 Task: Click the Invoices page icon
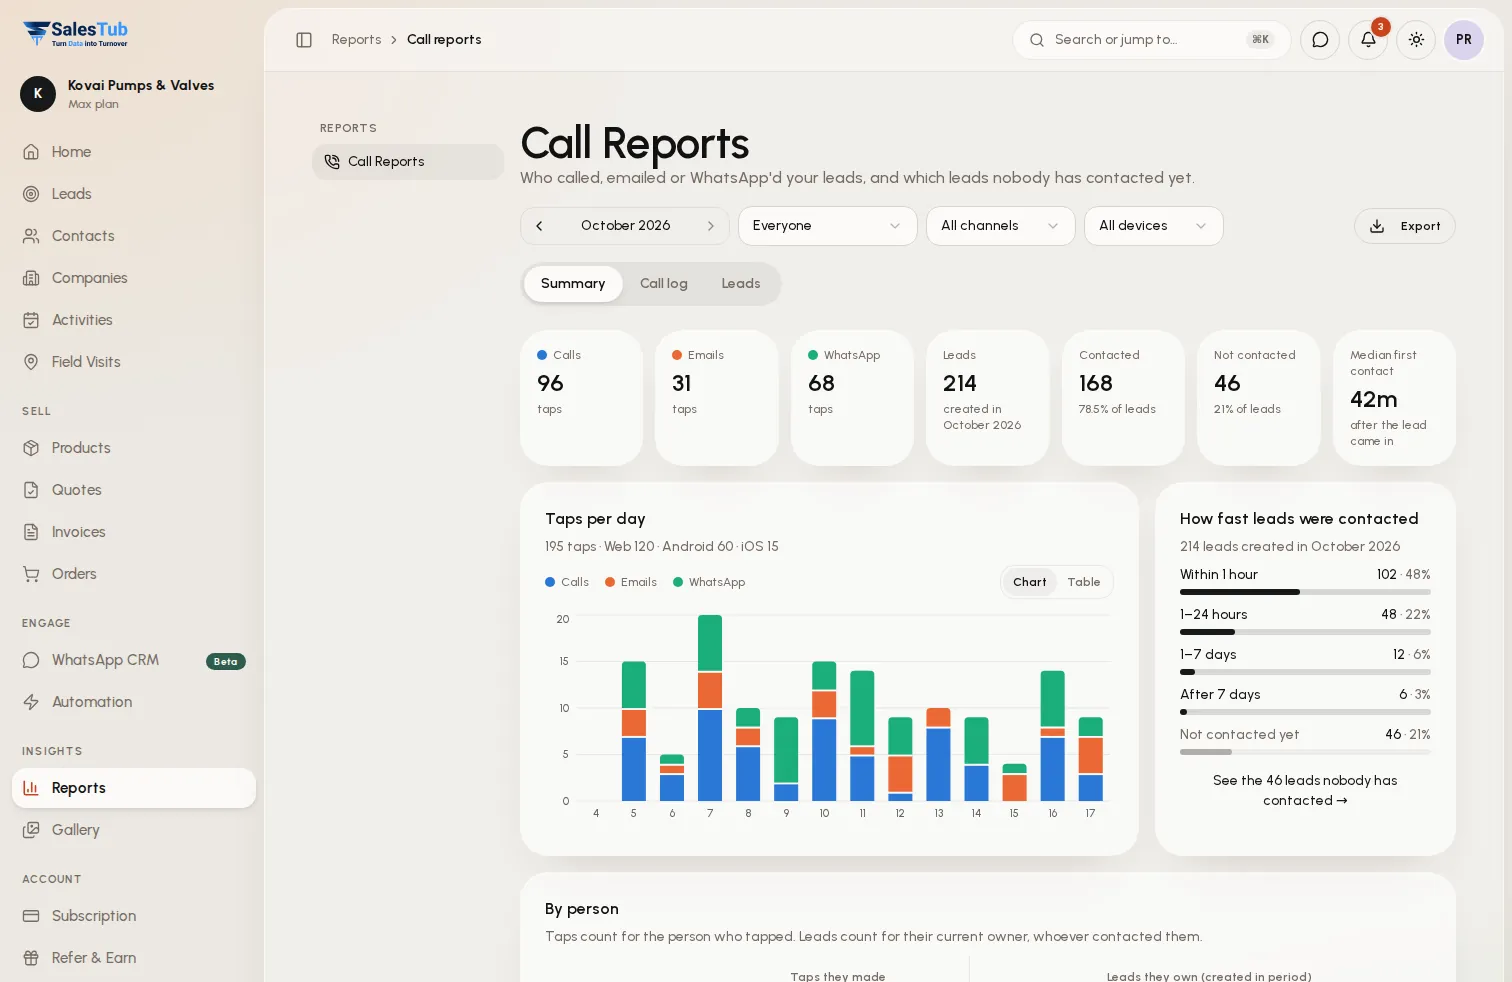point(31,532)
